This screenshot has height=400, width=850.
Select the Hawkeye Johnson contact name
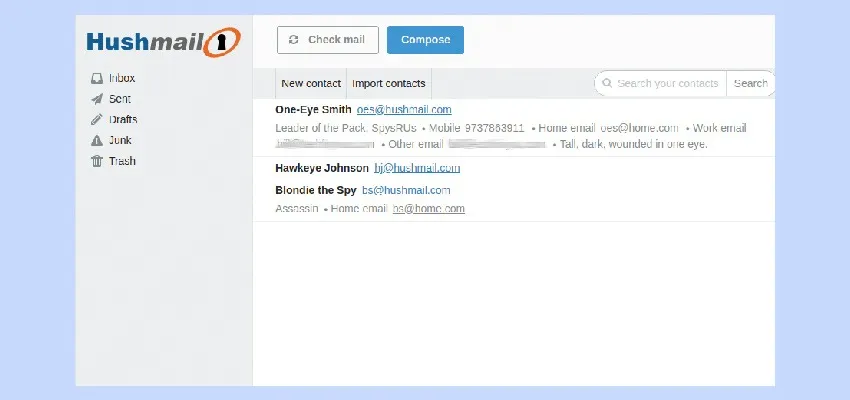[322, 168]
